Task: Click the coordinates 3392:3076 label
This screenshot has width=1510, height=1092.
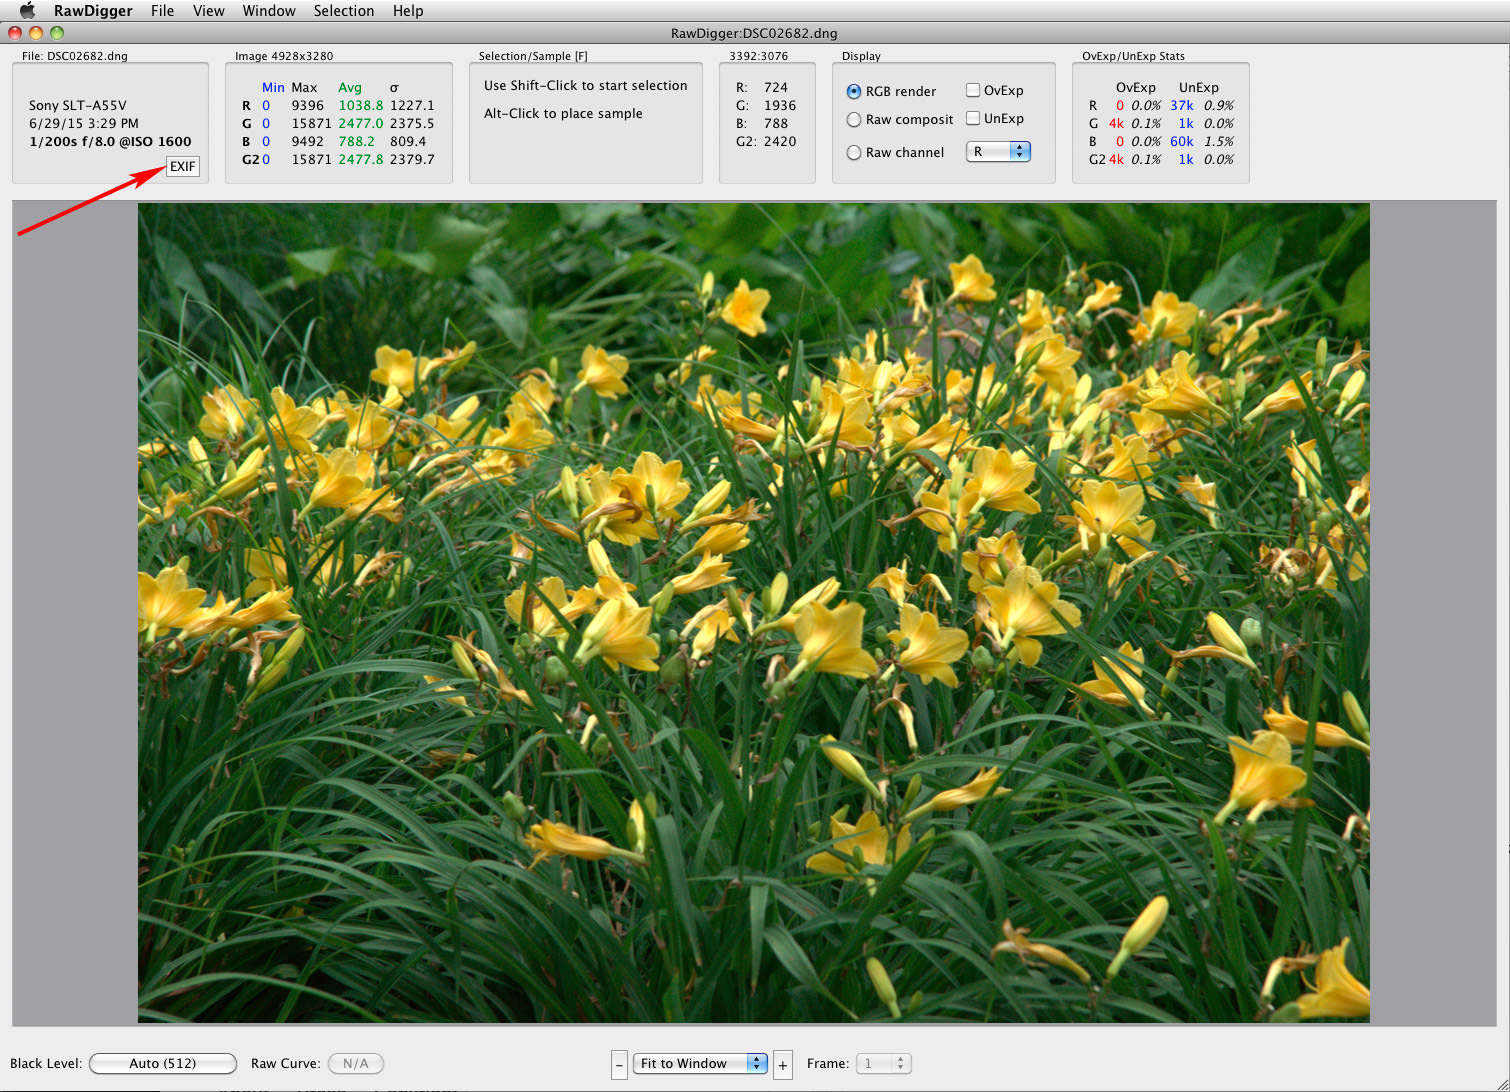Action: pos(759,56)
